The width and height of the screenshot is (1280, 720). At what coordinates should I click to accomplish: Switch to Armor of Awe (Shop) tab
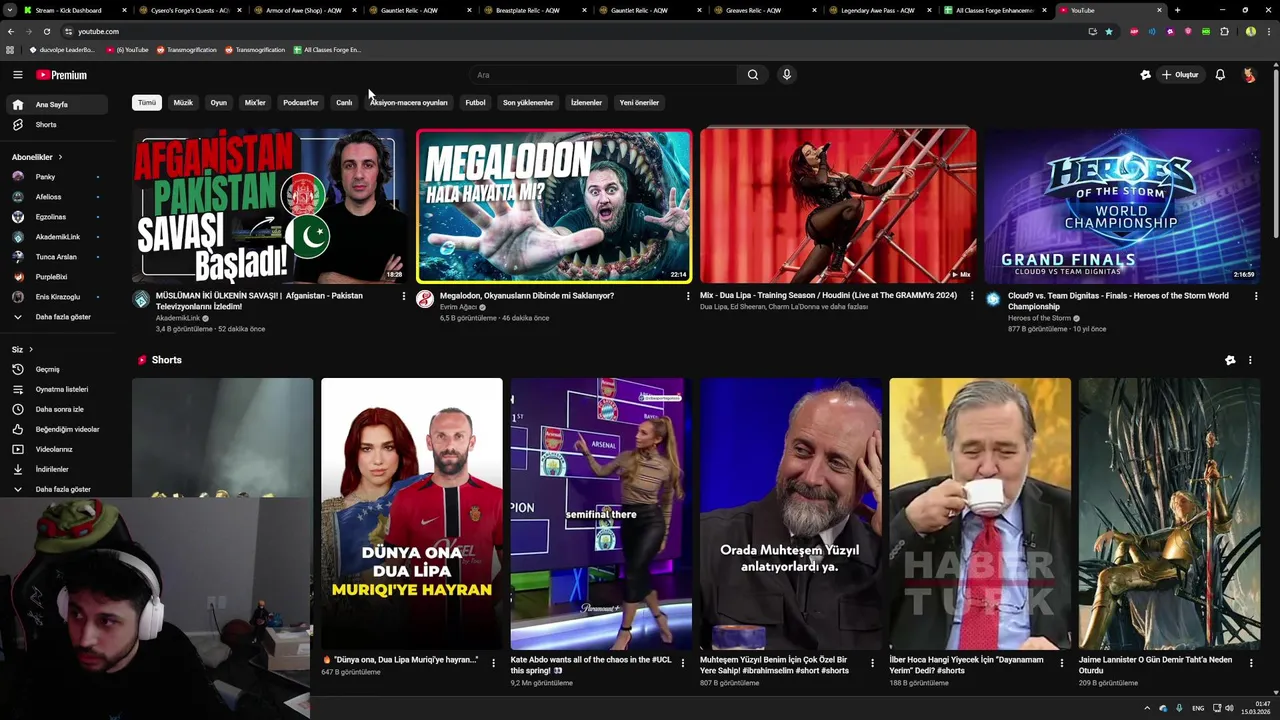coord(304,10)
